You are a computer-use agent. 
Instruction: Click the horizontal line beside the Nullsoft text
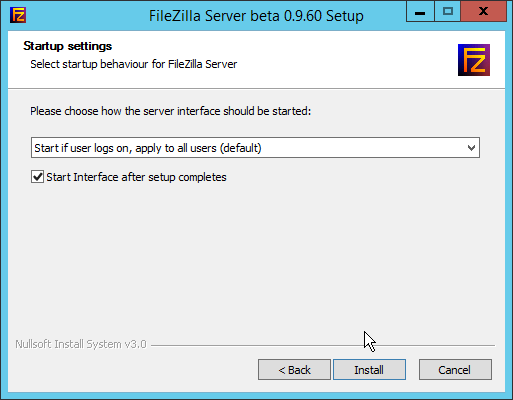(323, 345)
